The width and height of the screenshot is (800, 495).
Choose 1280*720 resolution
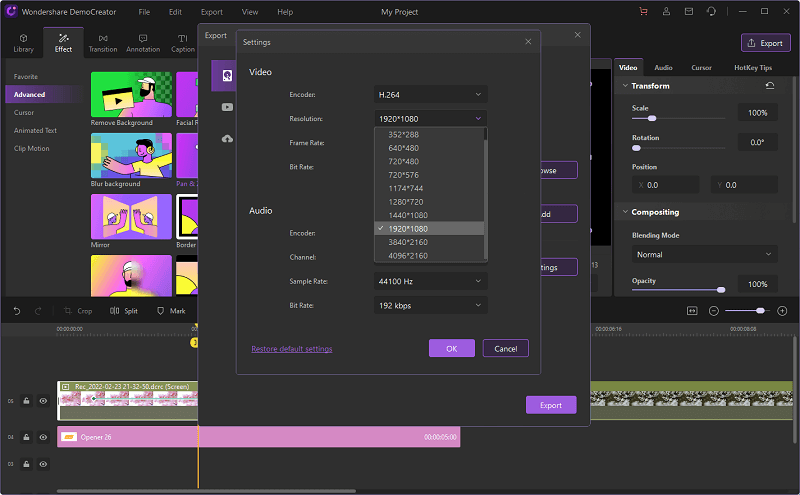coord(429,202)
